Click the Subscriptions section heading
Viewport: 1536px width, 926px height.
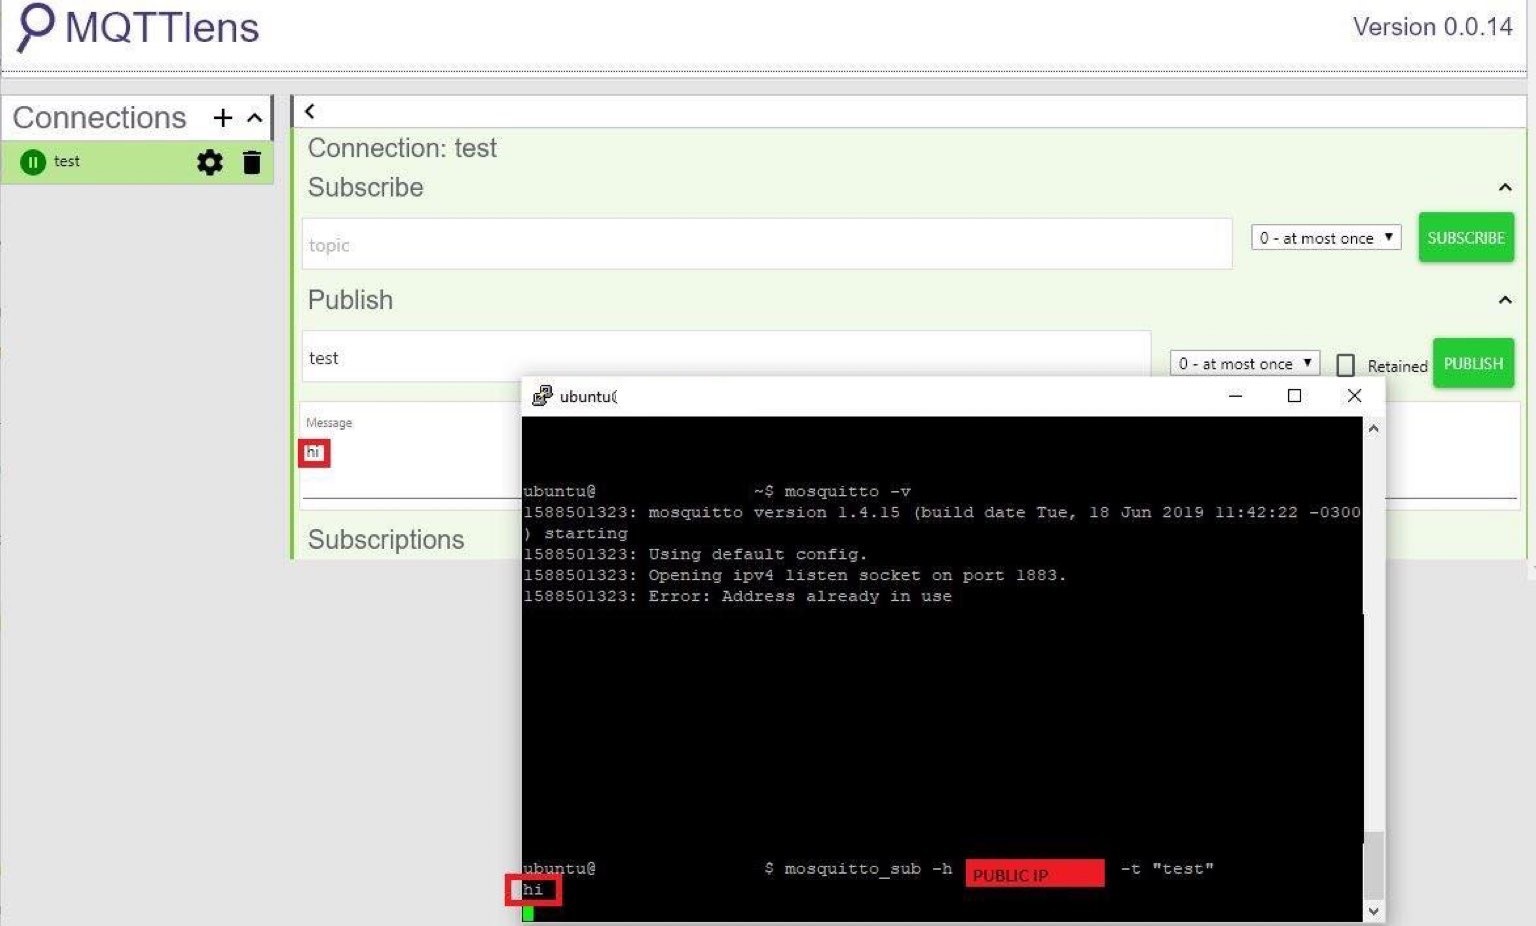click(386, 540)
